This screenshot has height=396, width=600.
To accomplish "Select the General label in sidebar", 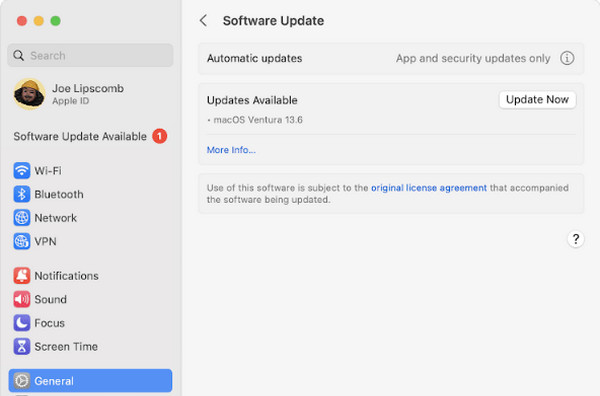I will click(54, 381).
